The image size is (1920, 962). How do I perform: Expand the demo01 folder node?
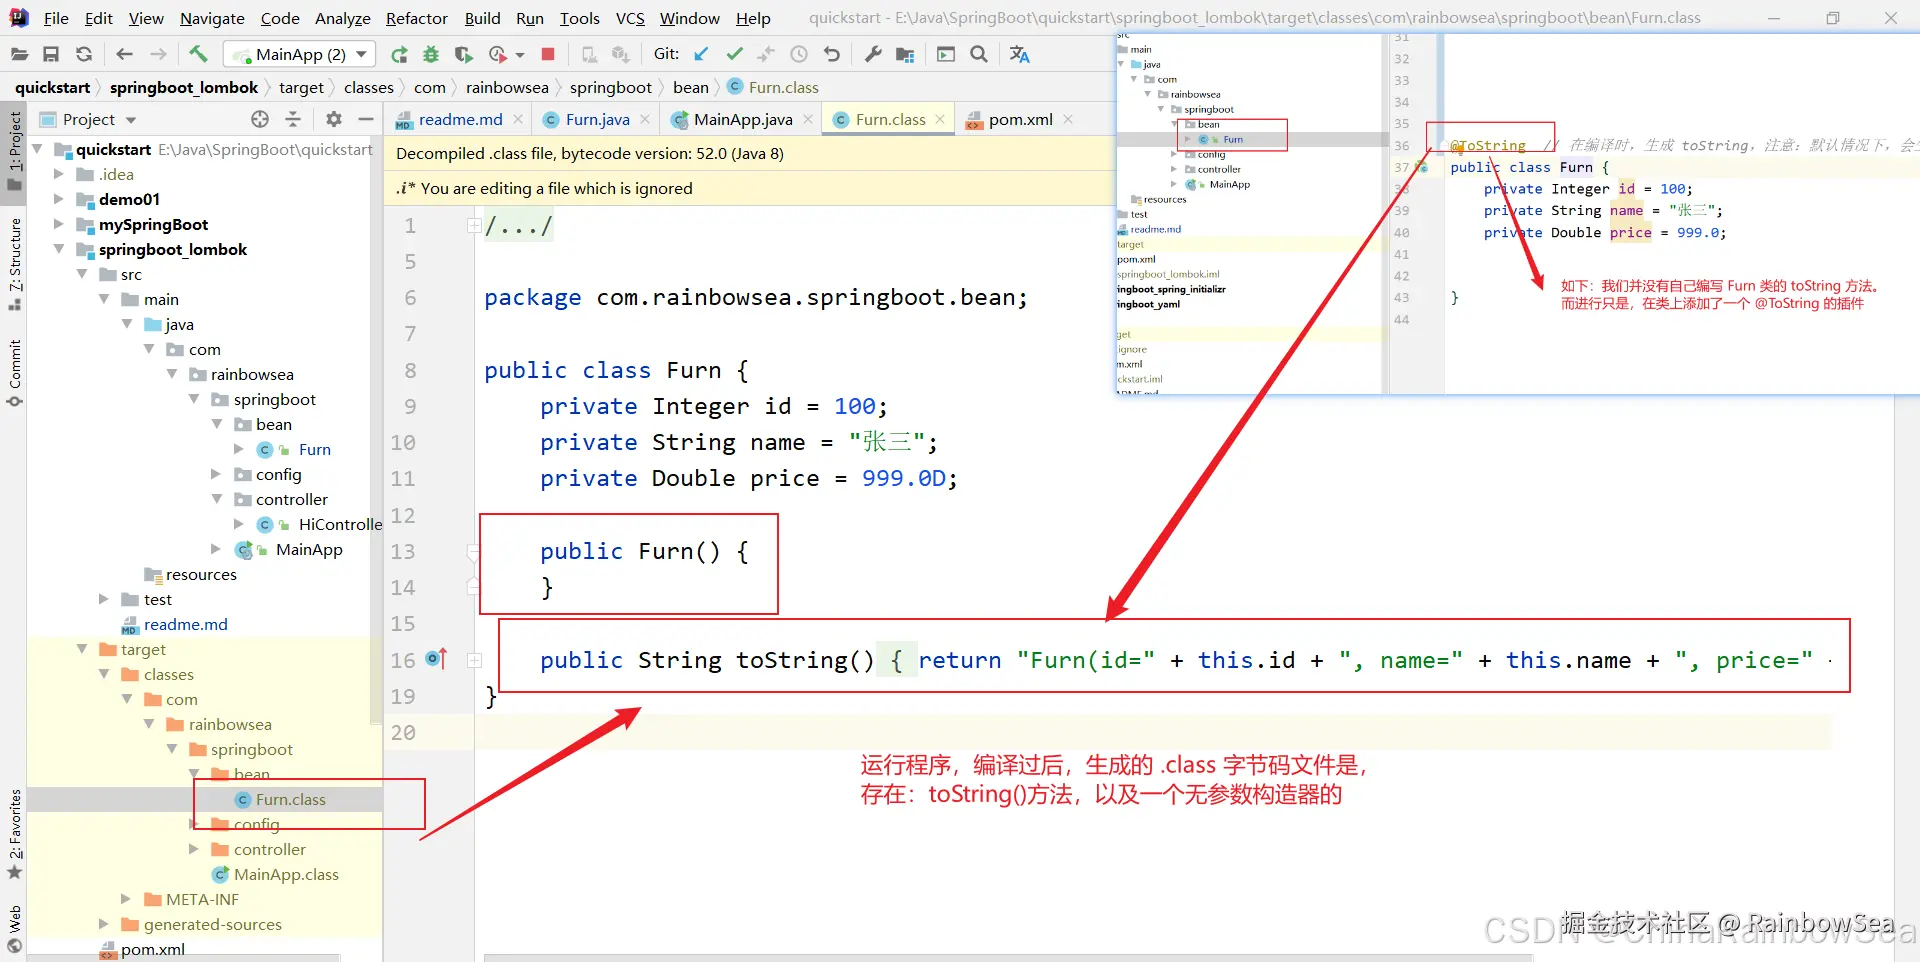click(59, 199)
